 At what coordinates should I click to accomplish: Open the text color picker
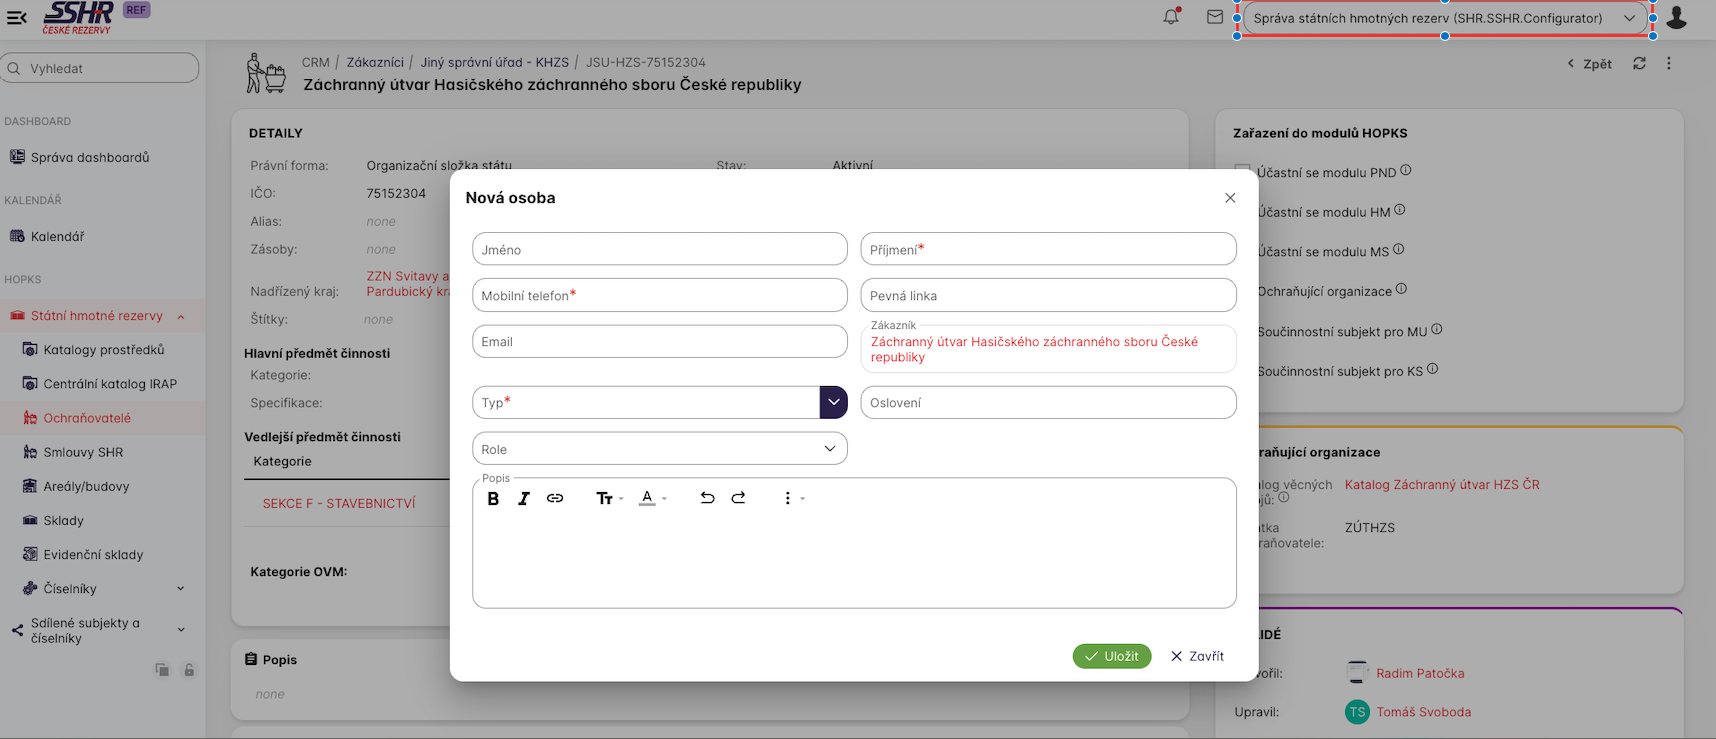click(x=648, y=498)
